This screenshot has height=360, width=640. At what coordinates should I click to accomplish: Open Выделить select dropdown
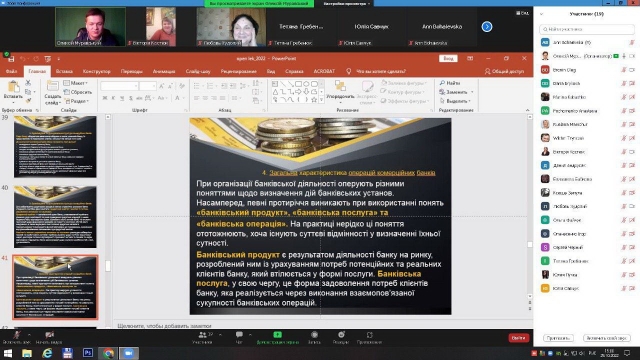(x=455, y=101)
